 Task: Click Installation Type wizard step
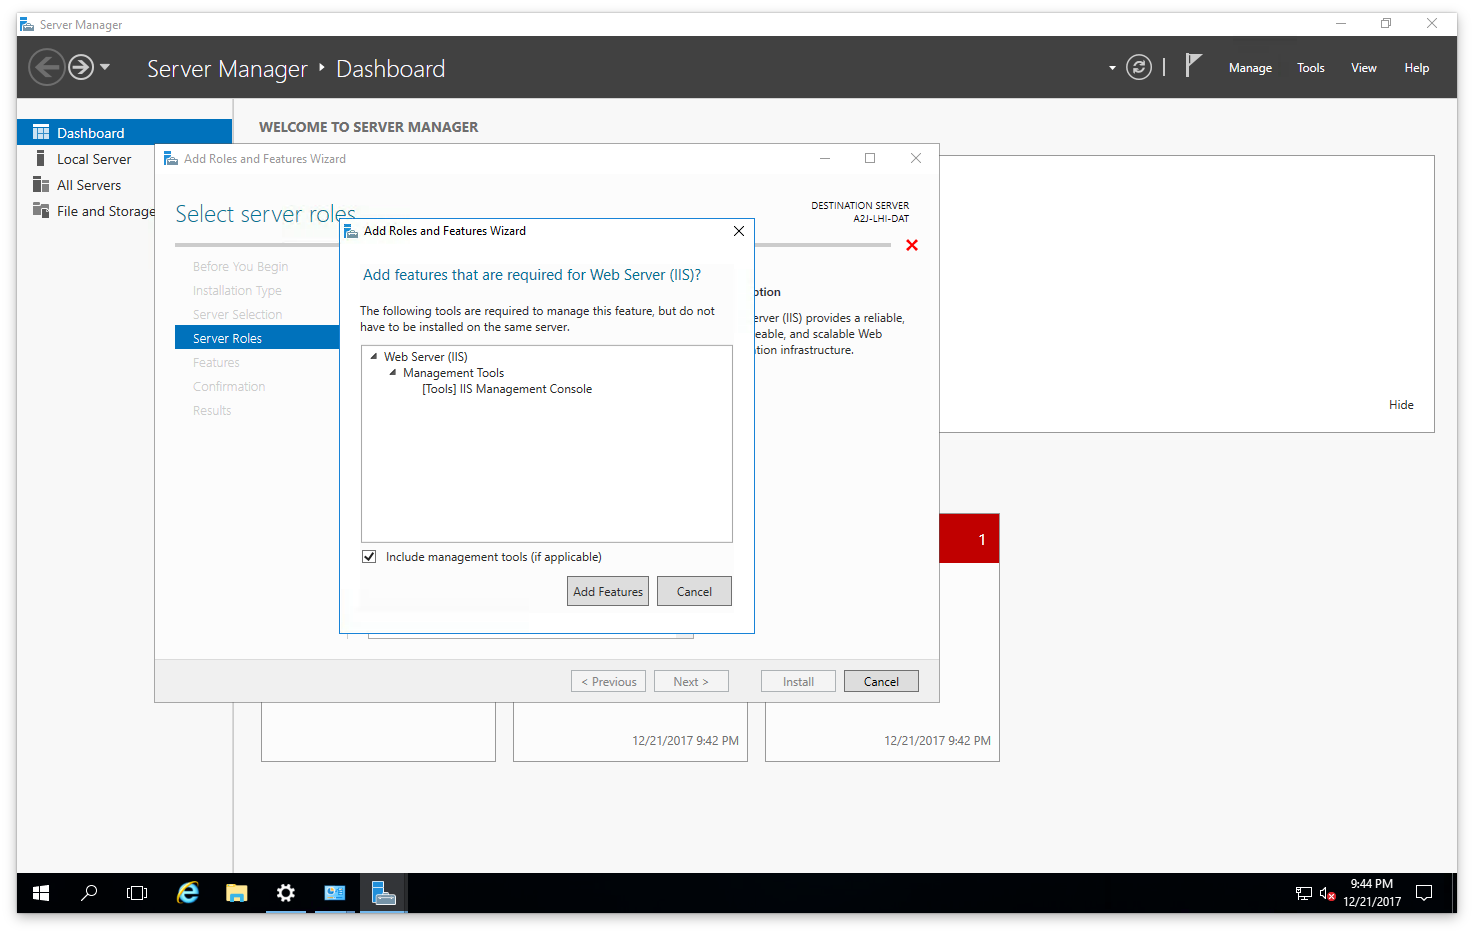[237, 291]
